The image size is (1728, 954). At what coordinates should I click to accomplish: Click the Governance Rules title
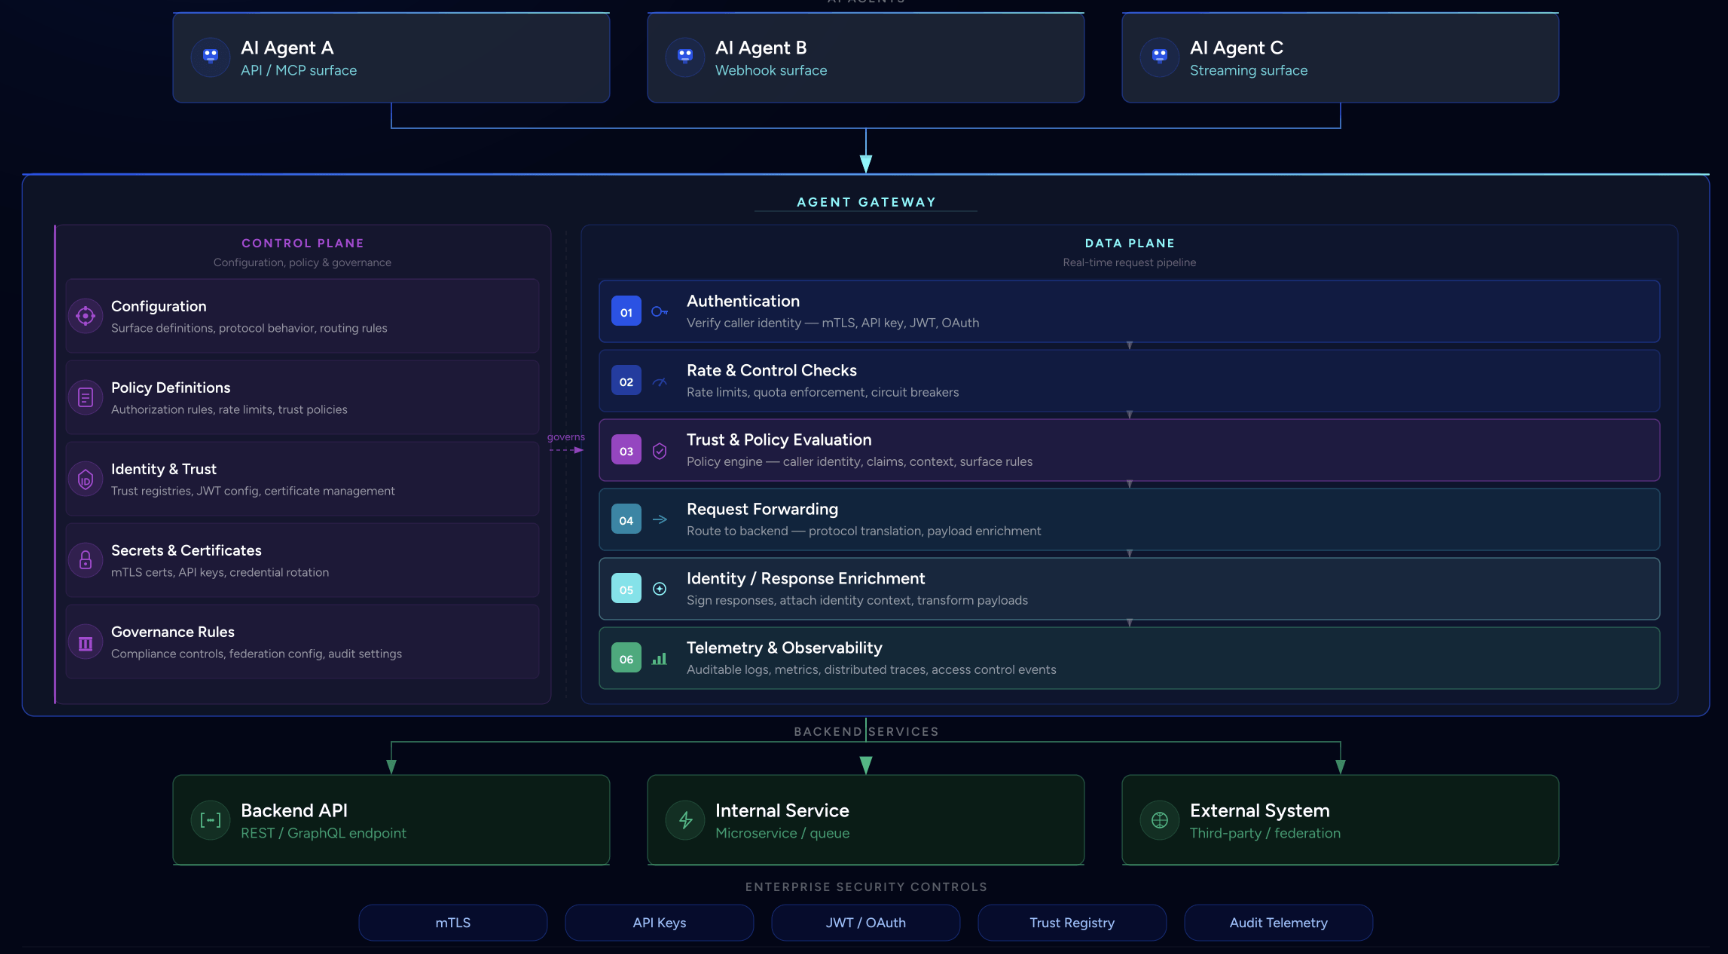[x=172, y=632]
